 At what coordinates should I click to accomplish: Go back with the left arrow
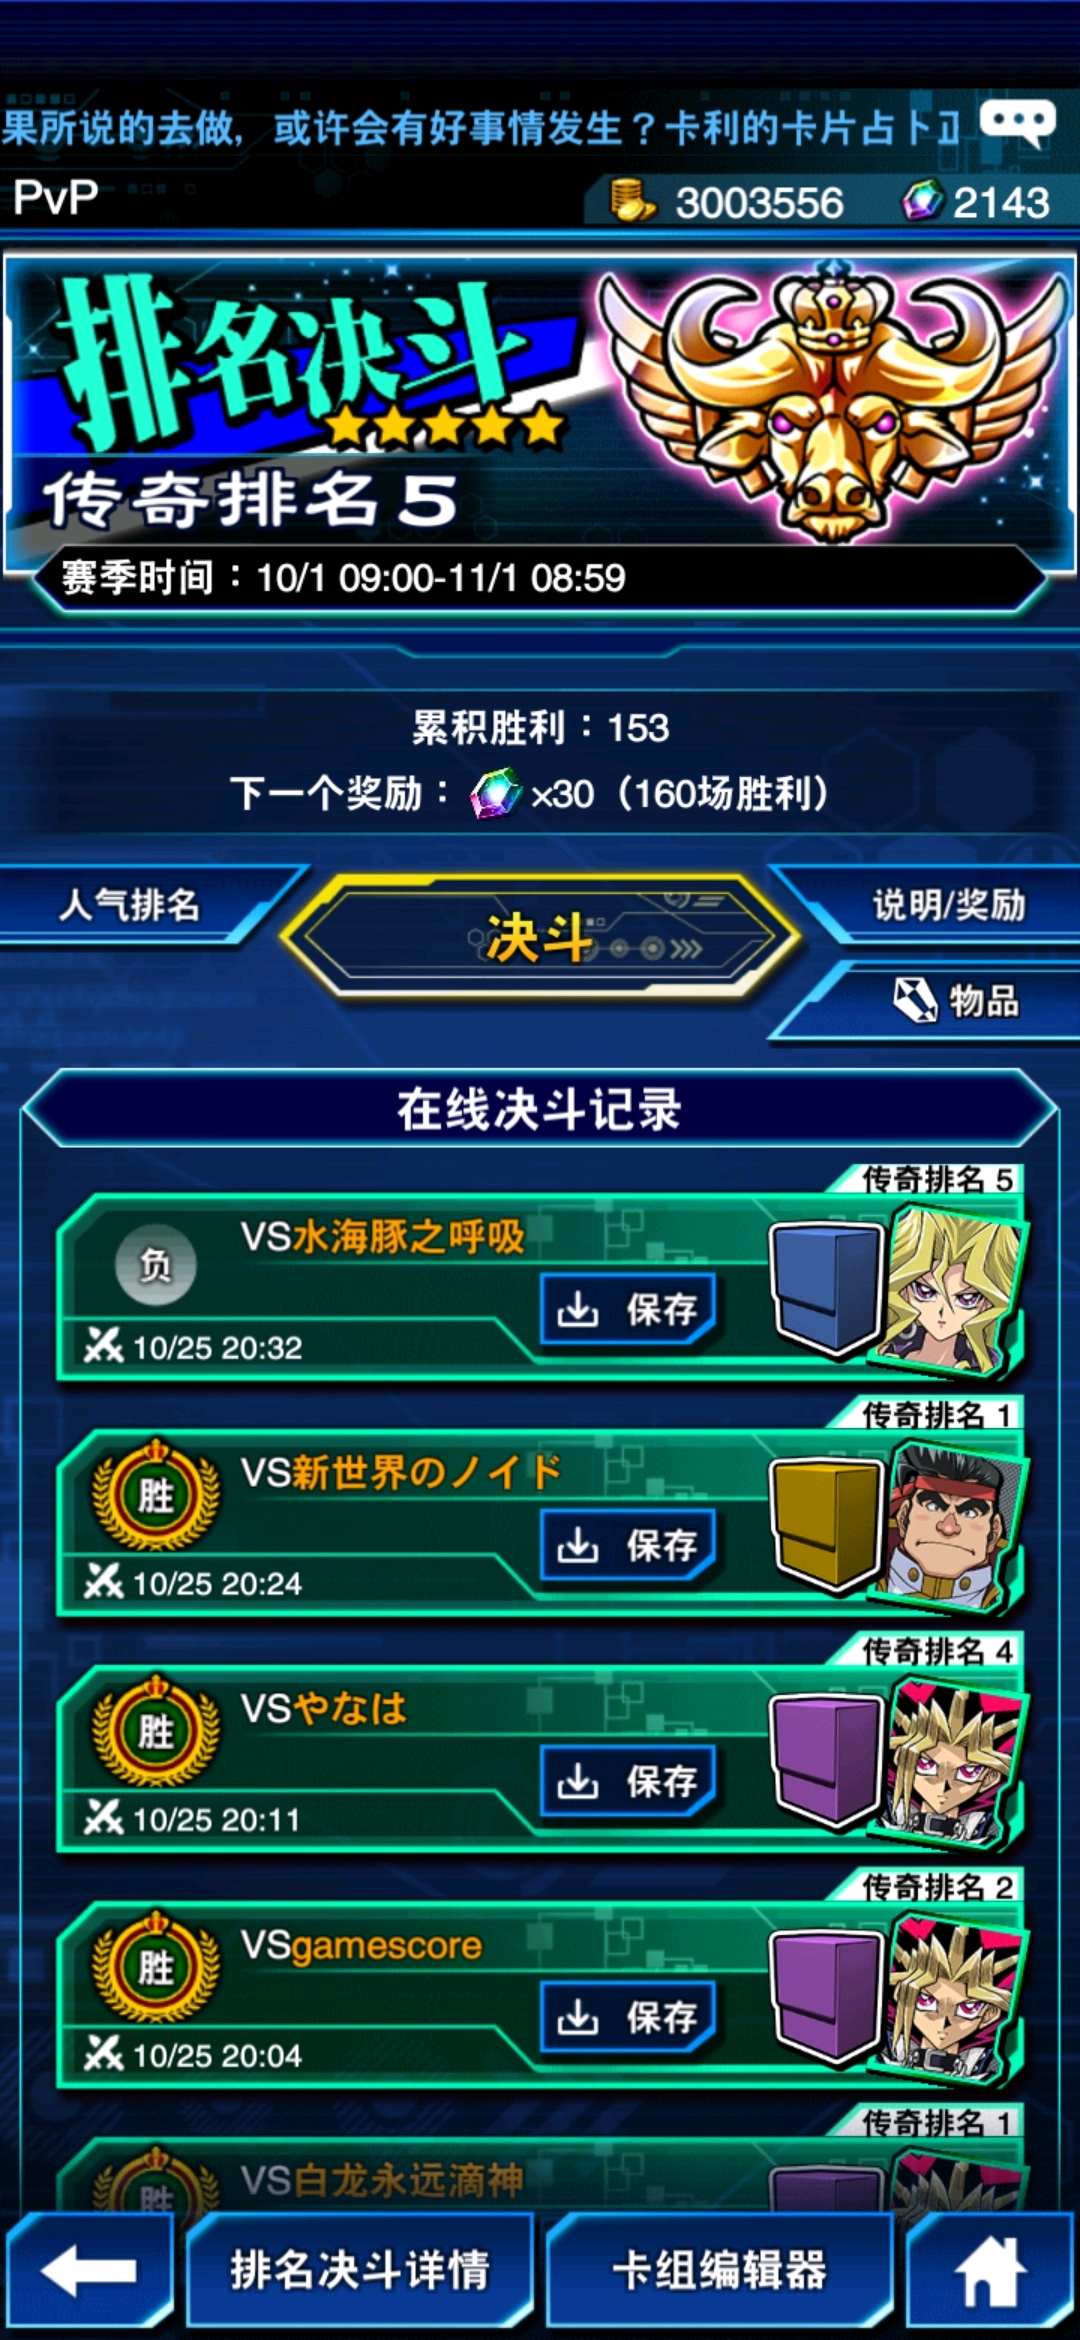tap(90, 2270)
